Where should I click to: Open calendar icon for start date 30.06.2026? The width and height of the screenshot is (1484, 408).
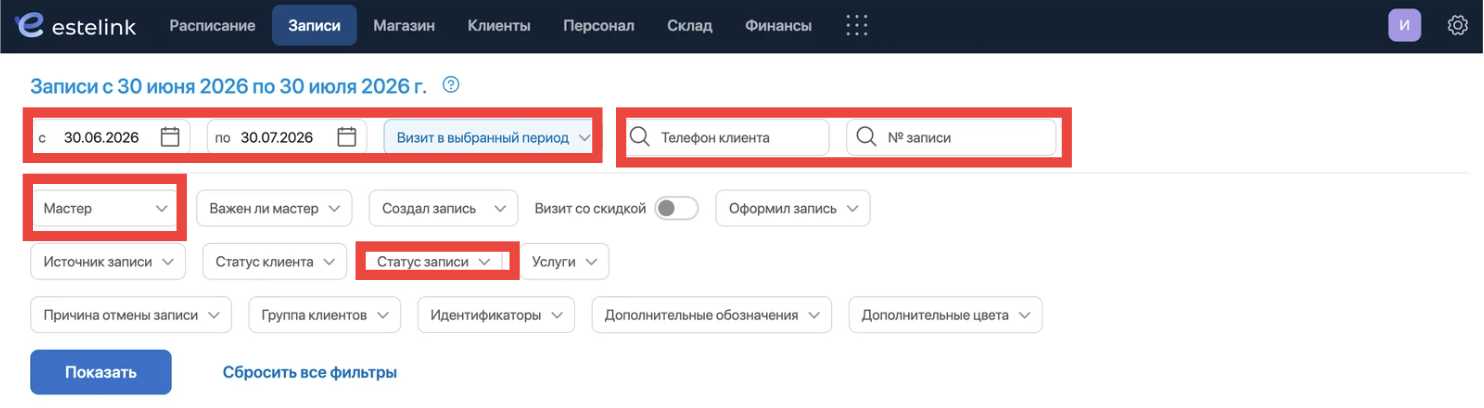[170, 137]
